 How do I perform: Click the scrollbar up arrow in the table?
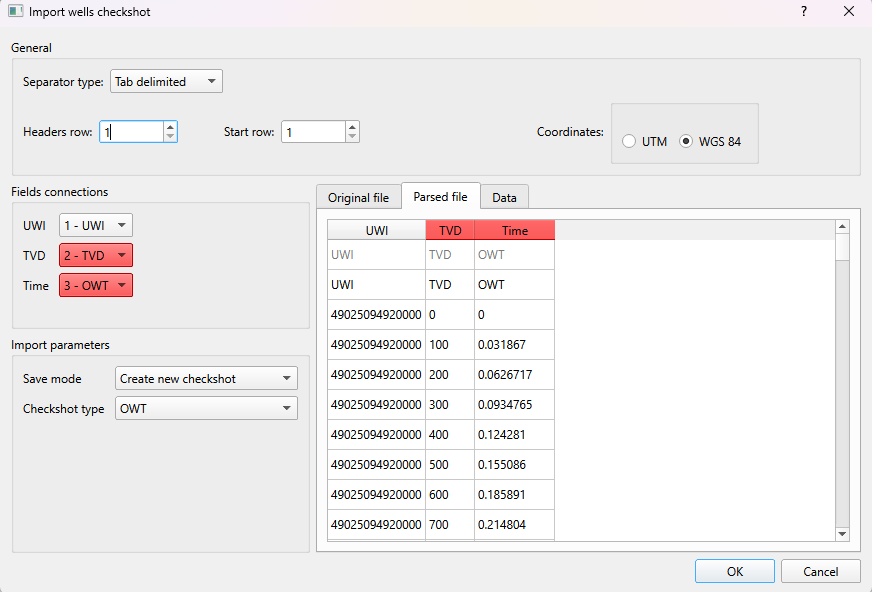coord(842,227)
